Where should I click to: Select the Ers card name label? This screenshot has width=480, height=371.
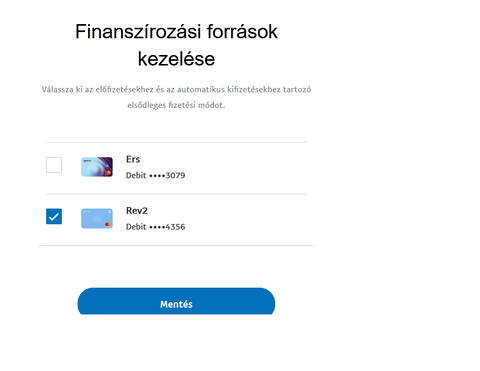(x=133, y=159)
